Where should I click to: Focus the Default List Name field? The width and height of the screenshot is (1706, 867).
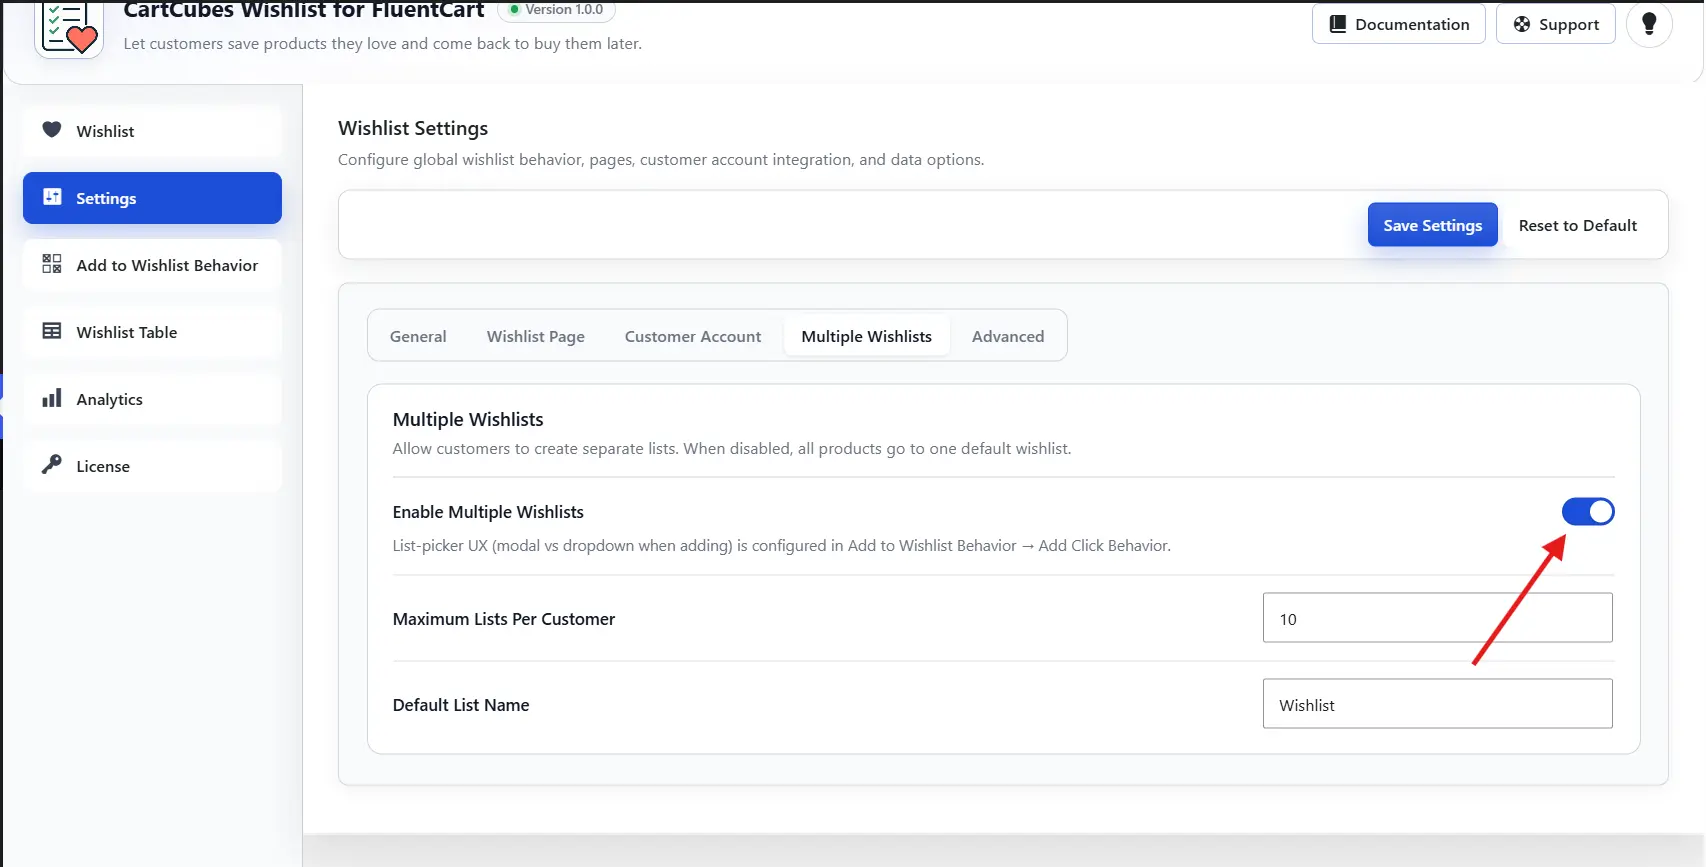[x=1438, y=704]
